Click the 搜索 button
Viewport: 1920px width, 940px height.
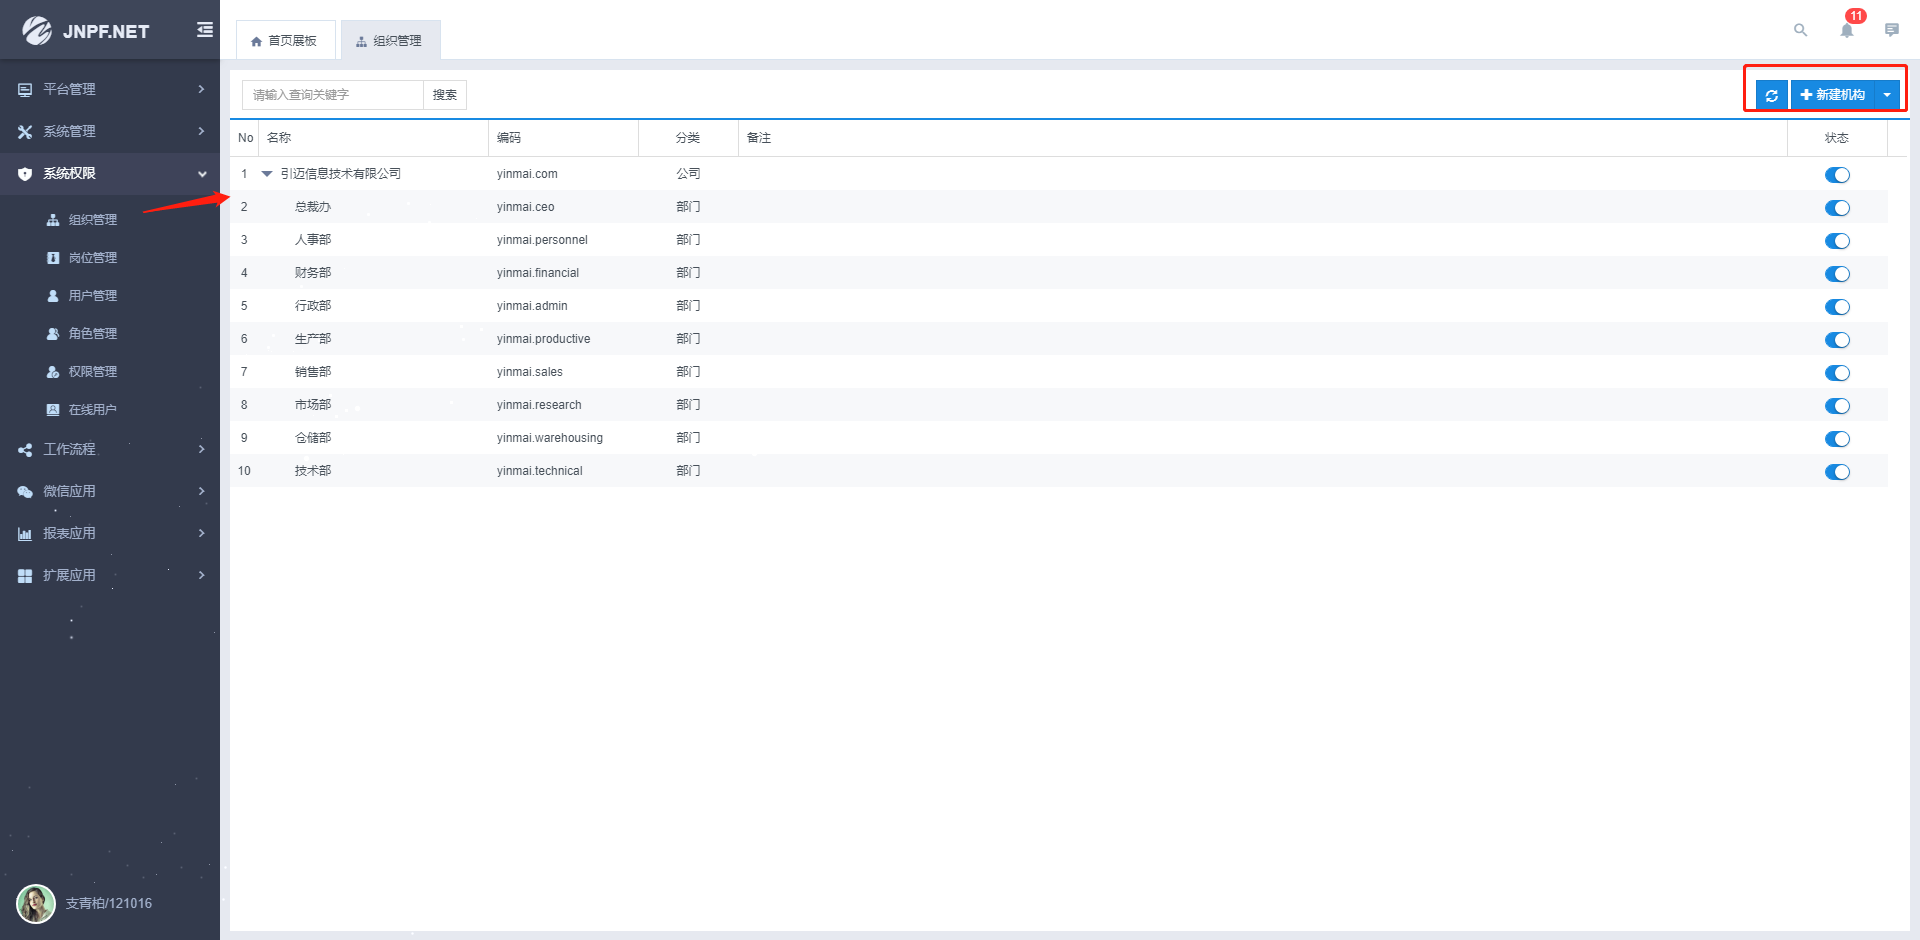click(445, 95)
